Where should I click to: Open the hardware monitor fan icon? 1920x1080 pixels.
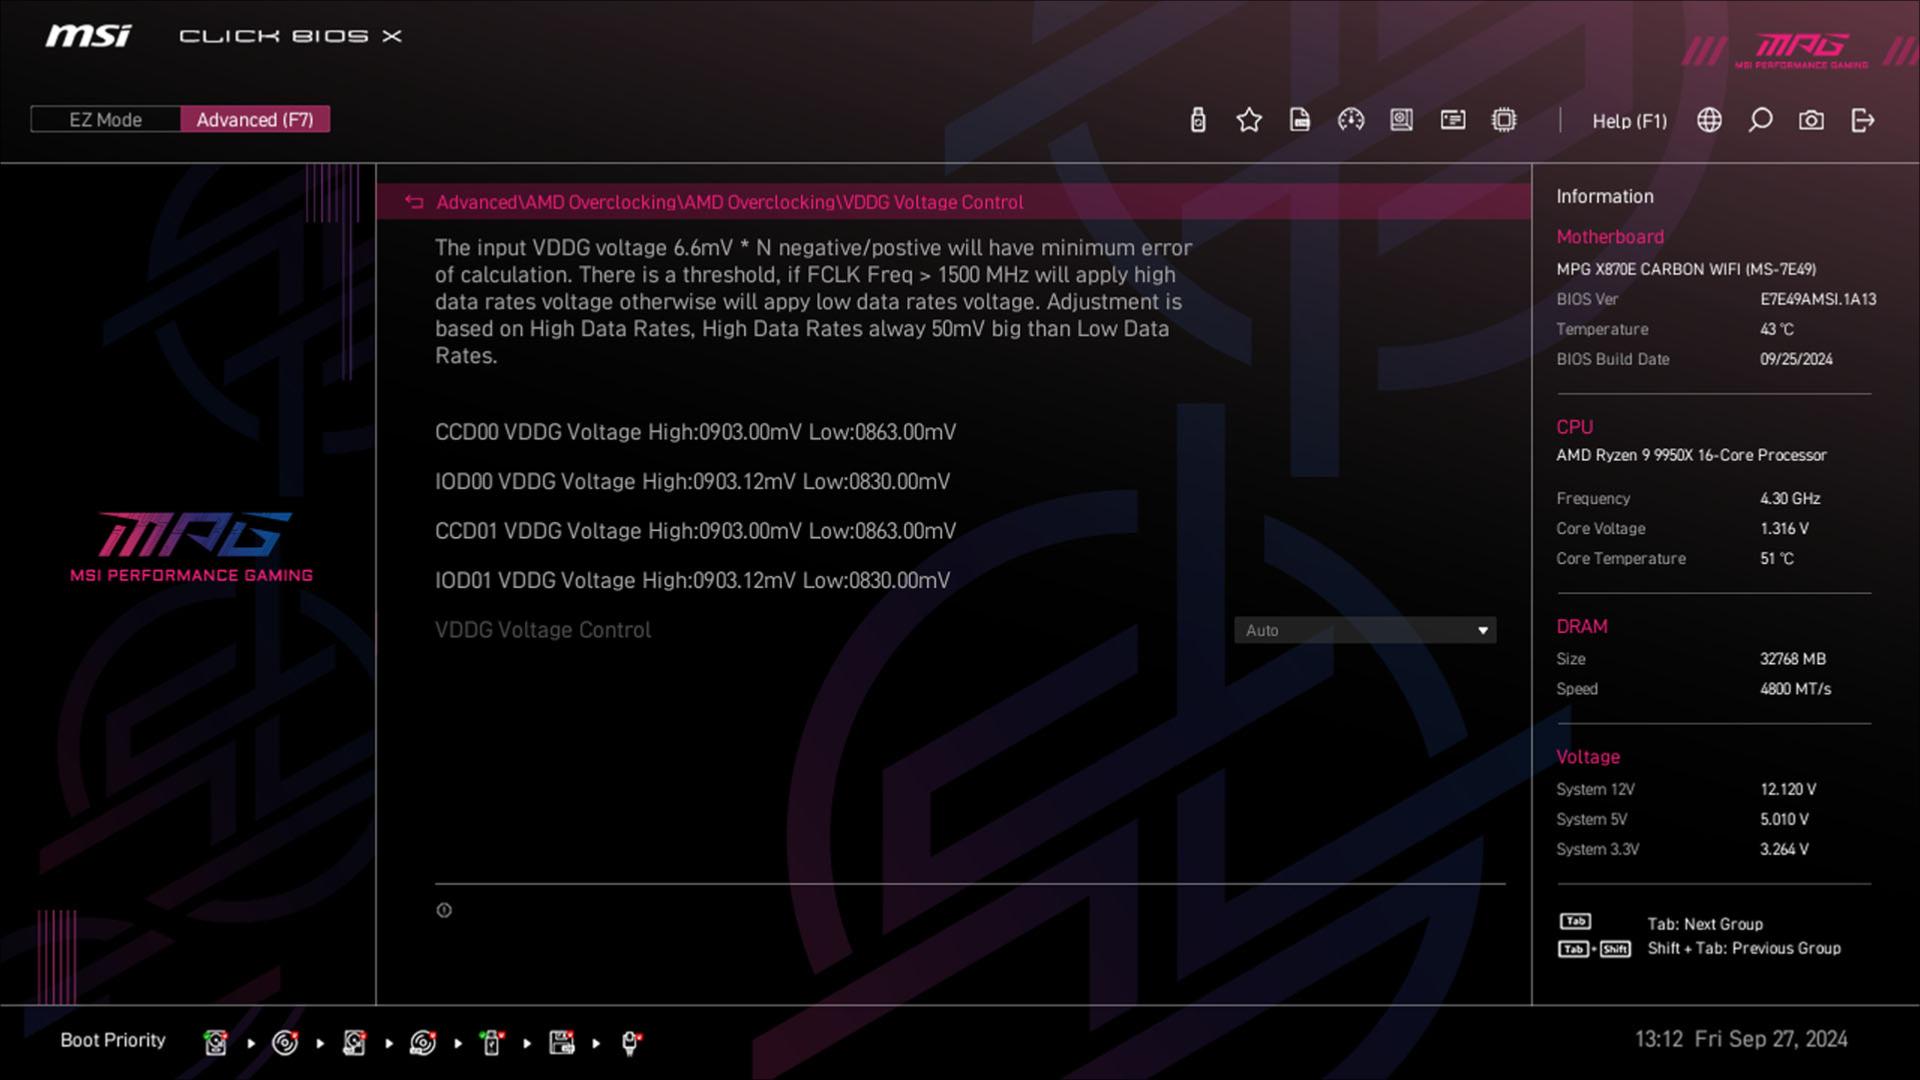click(x=1402, y=121)
